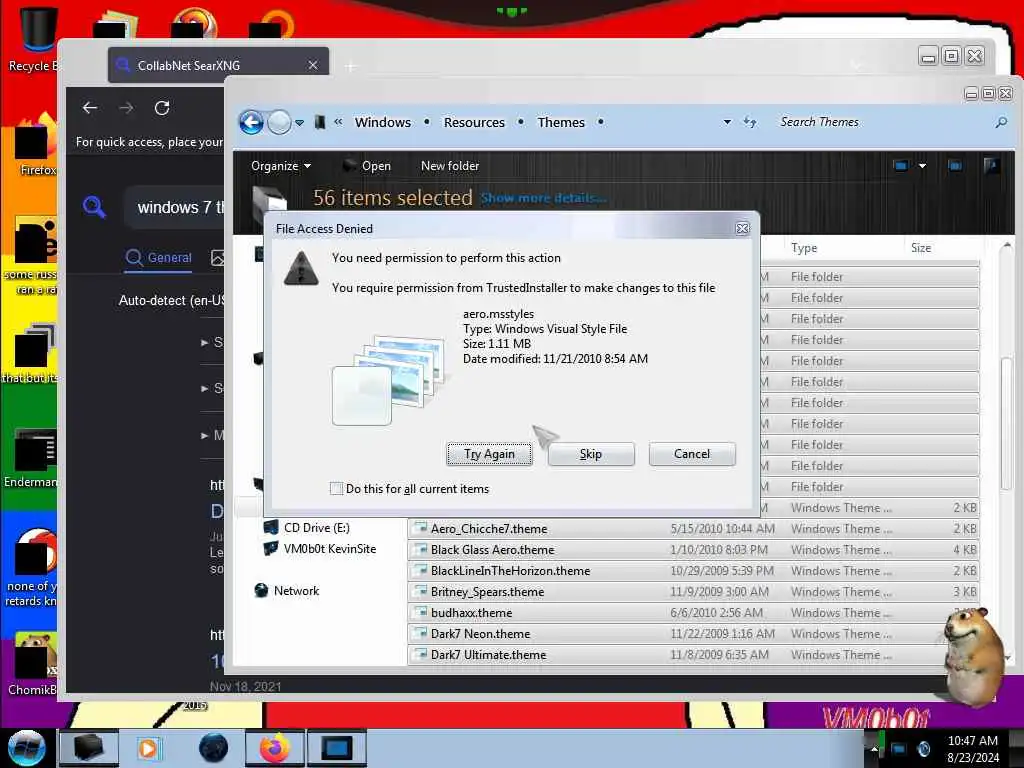Click the monitor icon in taskbar
This screenshot has height=768, width=1024.
coord(337,748)
